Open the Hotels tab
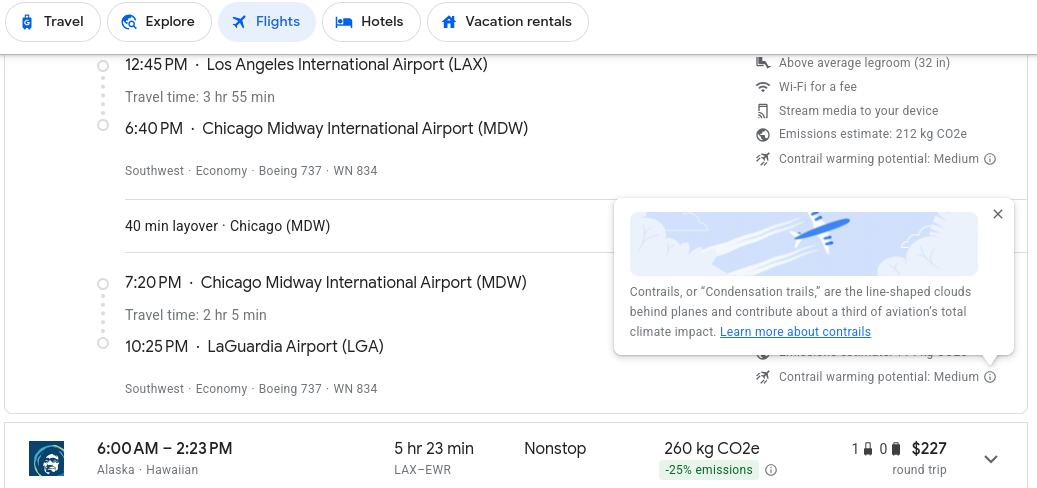1037x488 pixels. (x=370, y=22)
